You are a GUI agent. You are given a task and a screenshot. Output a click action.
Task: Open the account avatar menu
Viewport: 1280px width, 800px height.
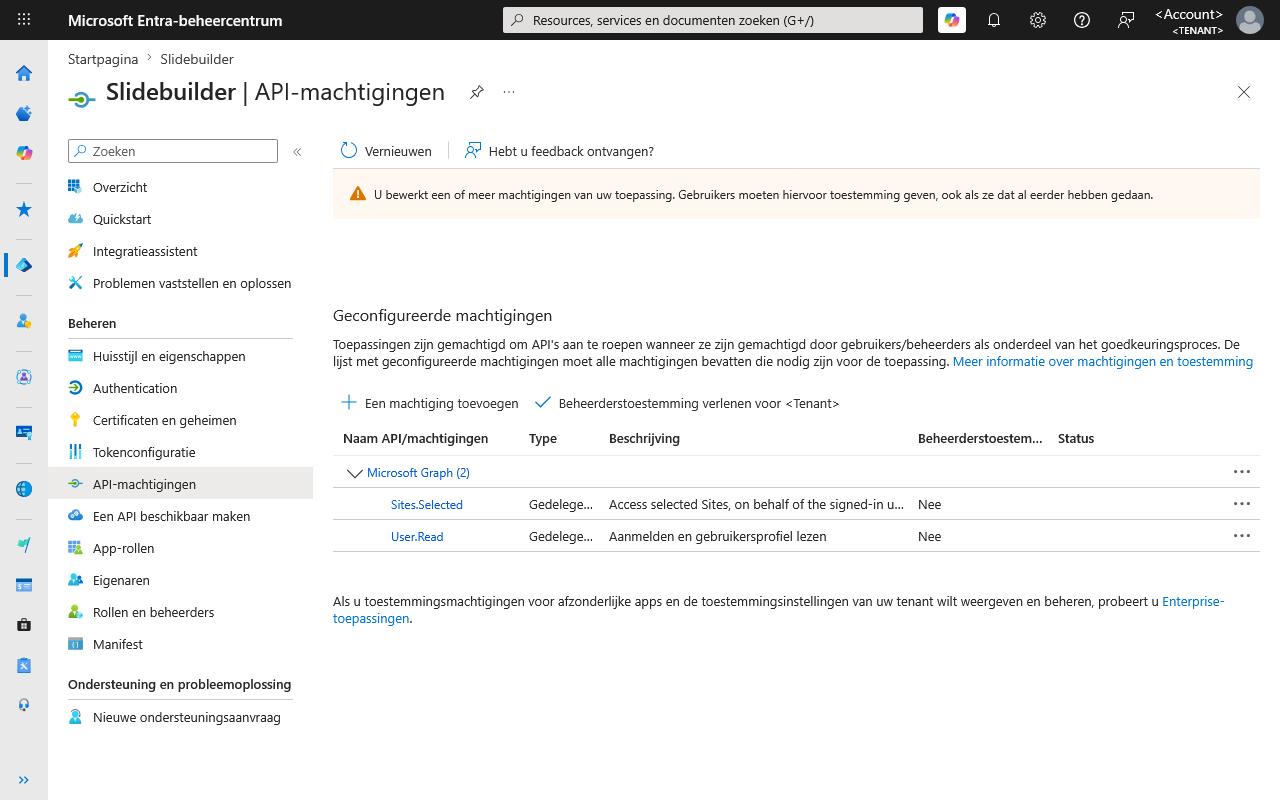1250,20
